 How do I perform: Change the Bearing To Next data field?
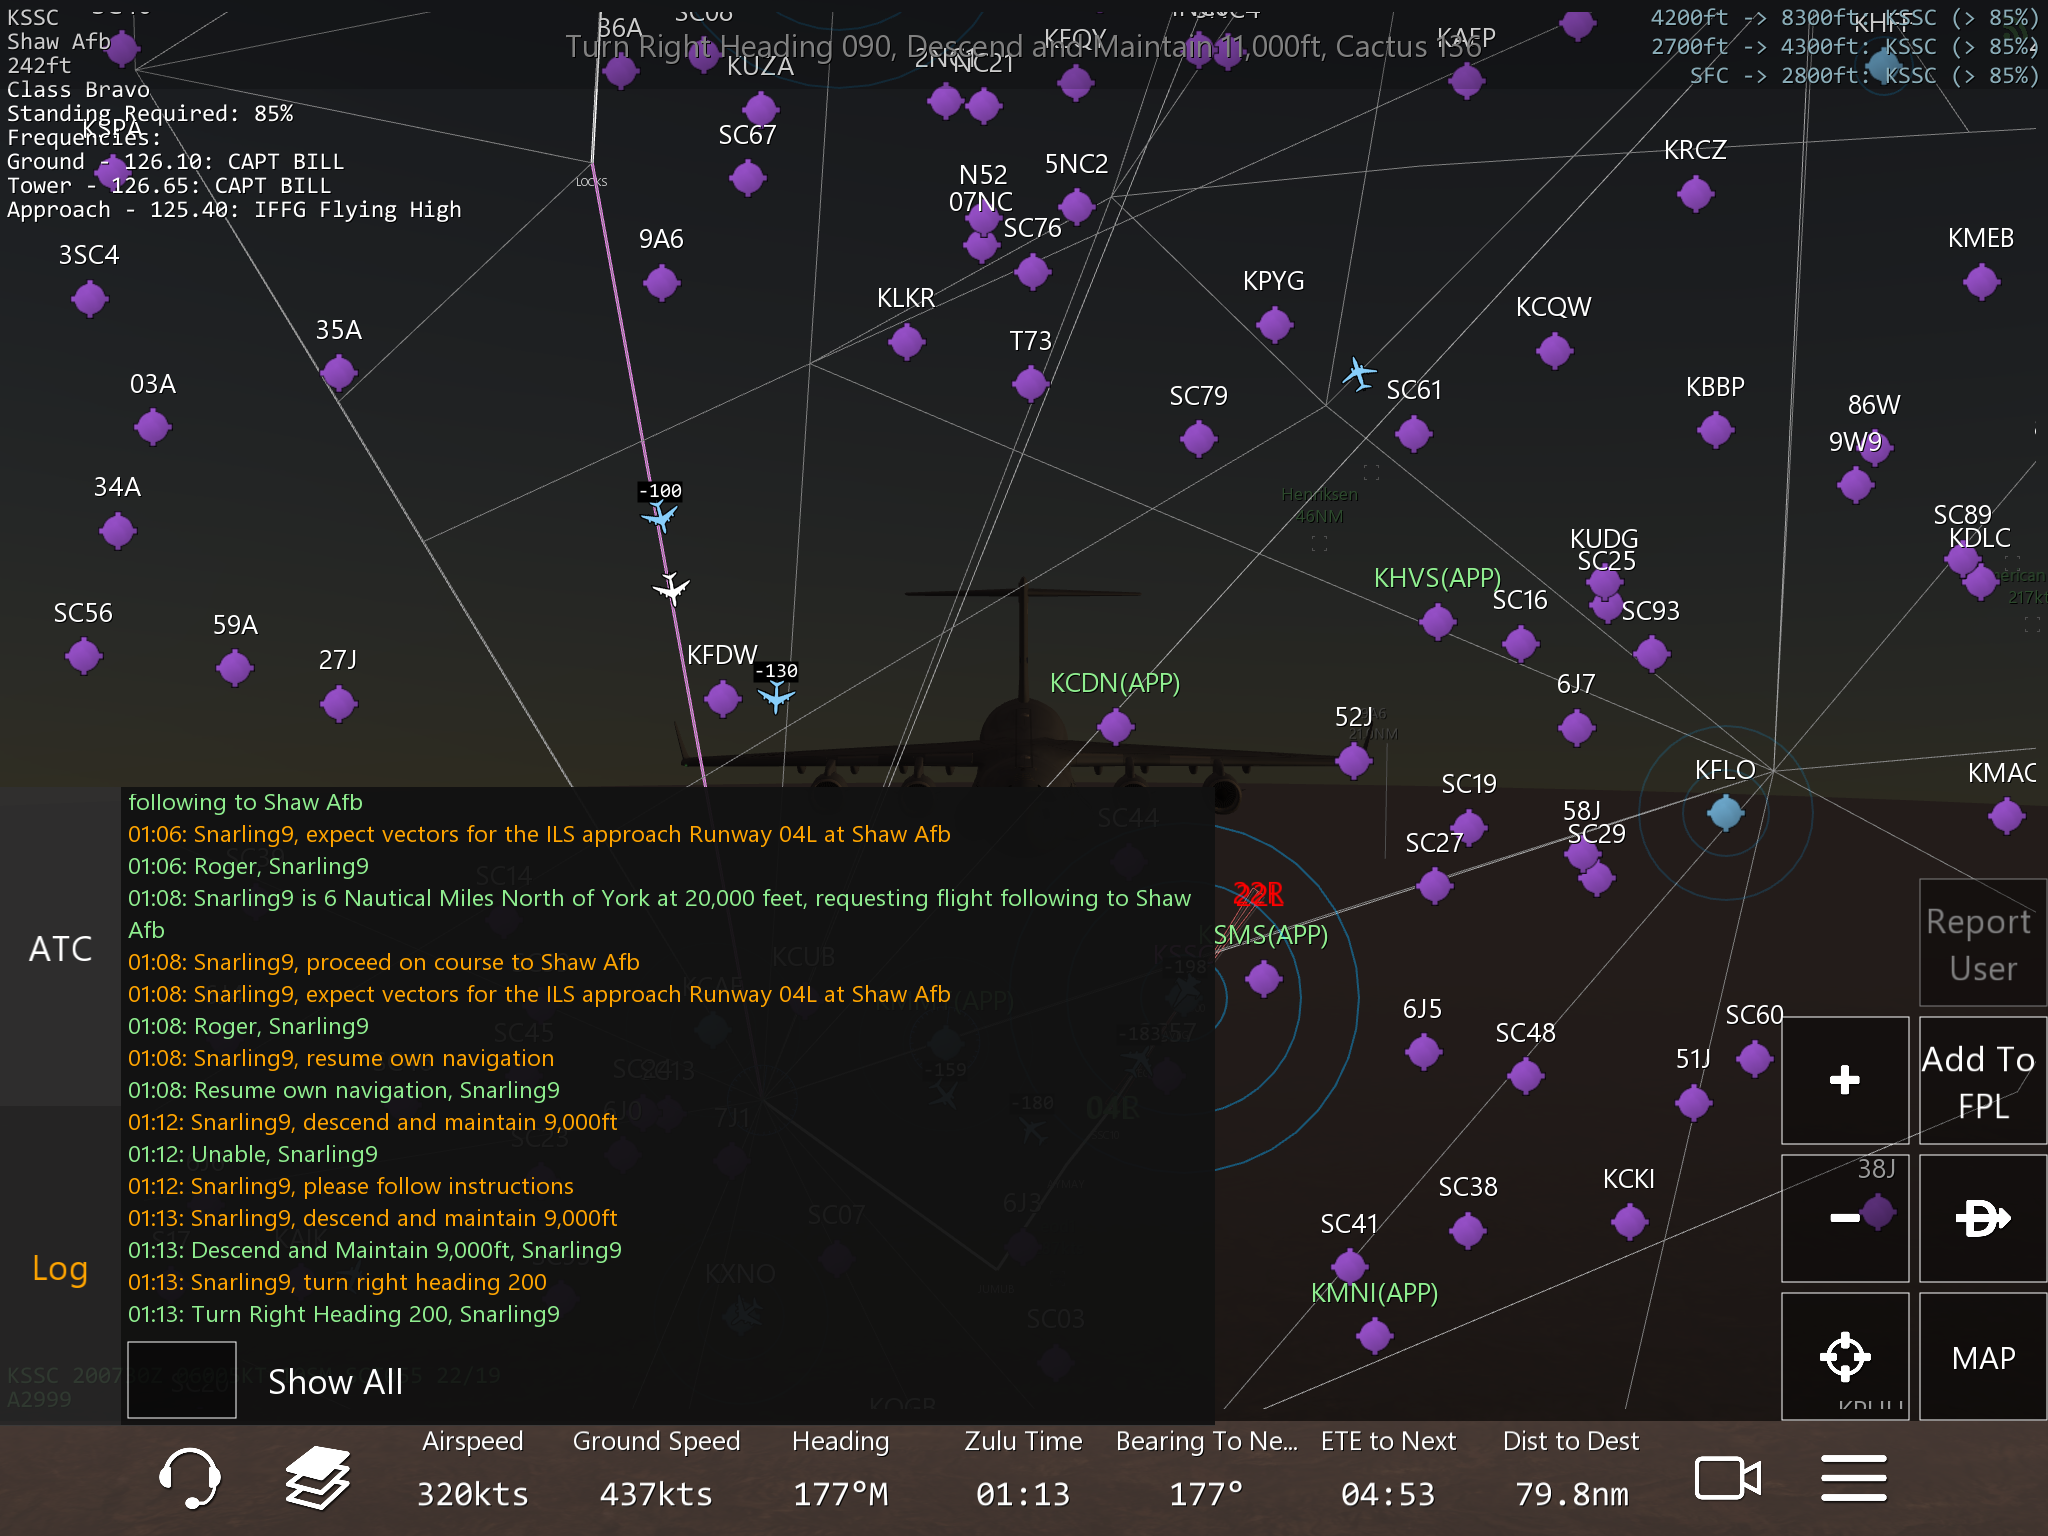coord(1206,1470)
